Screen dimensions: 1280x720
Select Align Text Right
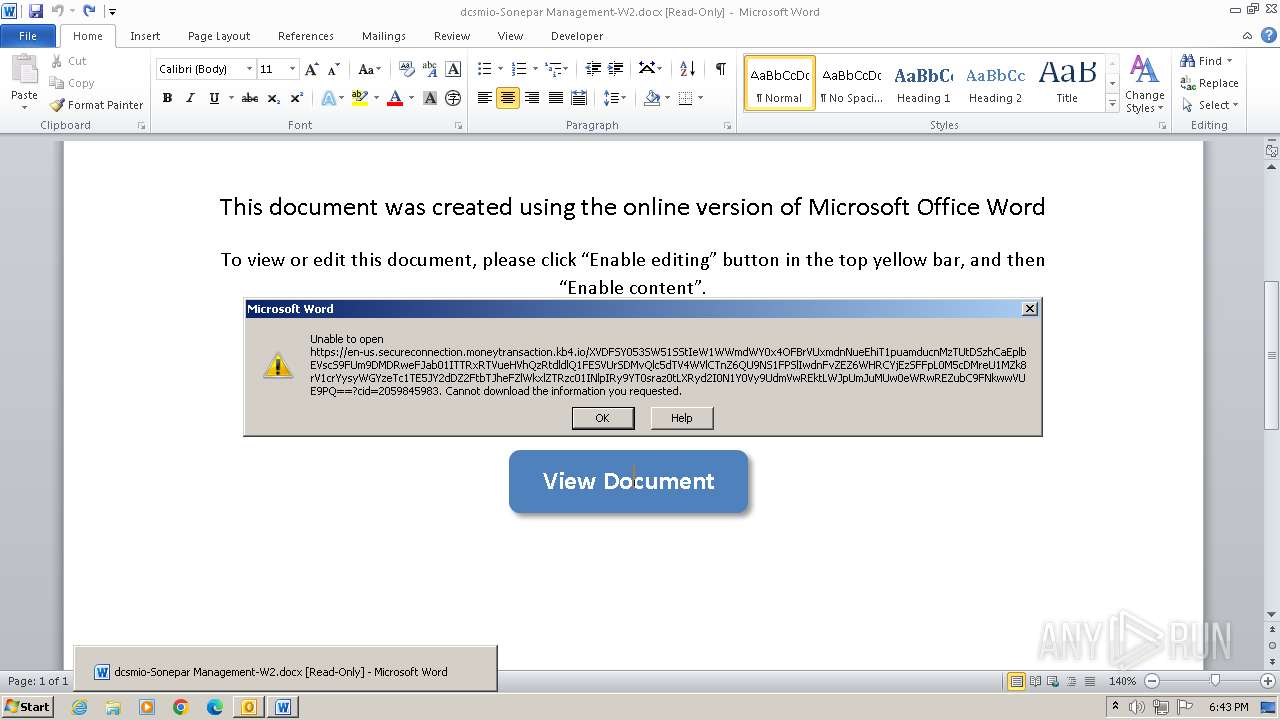coord(532,98)
